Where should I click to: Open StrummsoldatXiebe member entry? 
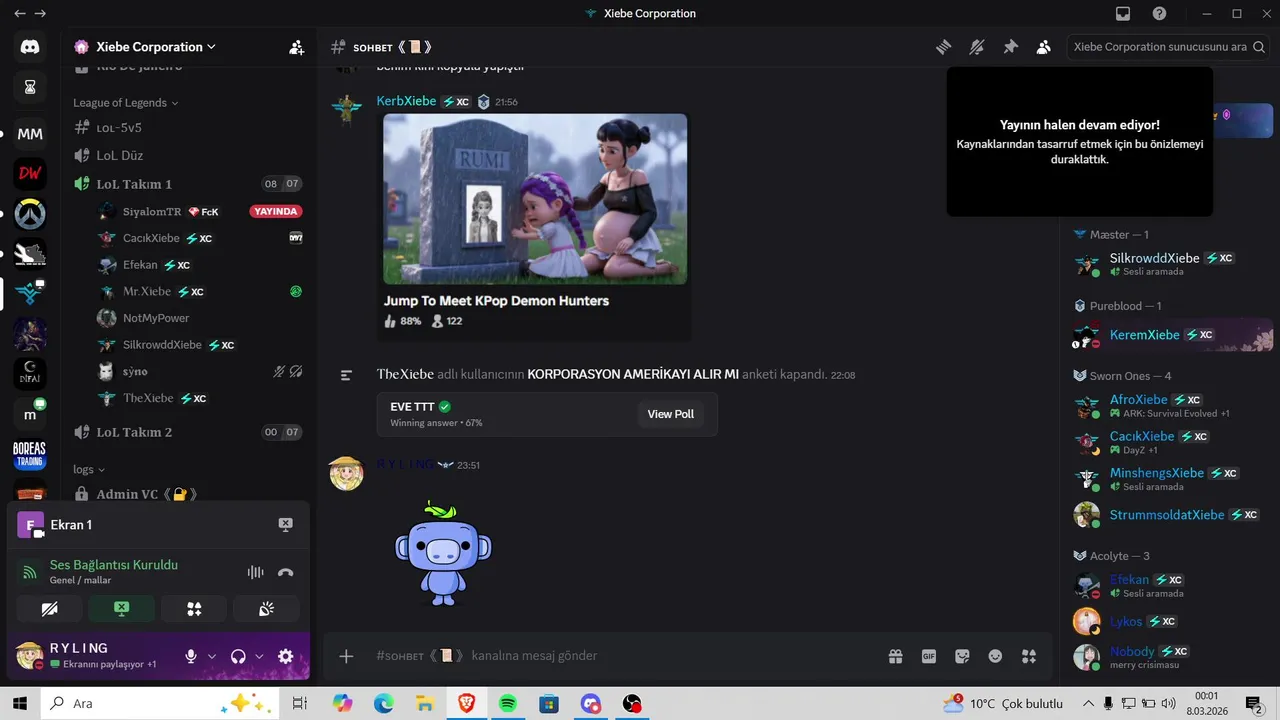(1170, 515)
